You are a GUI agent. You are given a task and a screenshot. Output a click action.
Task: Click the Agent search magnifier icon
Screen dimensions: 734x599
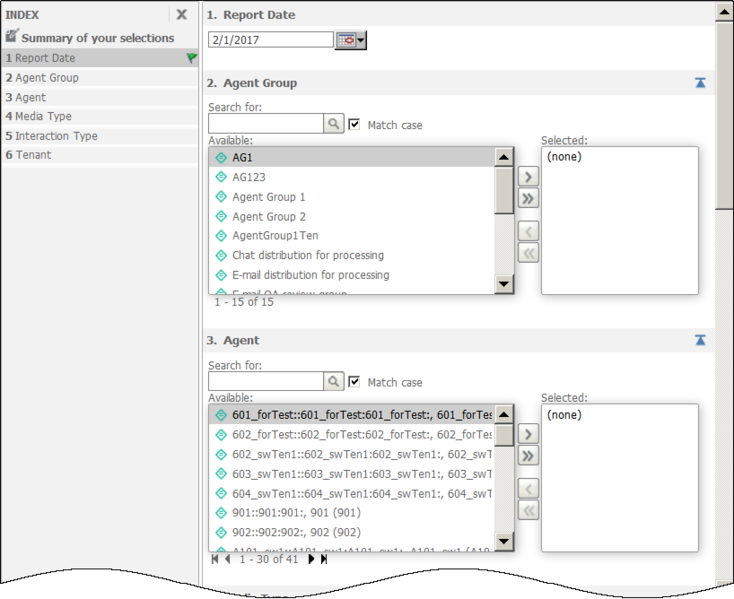pos(333,381)
